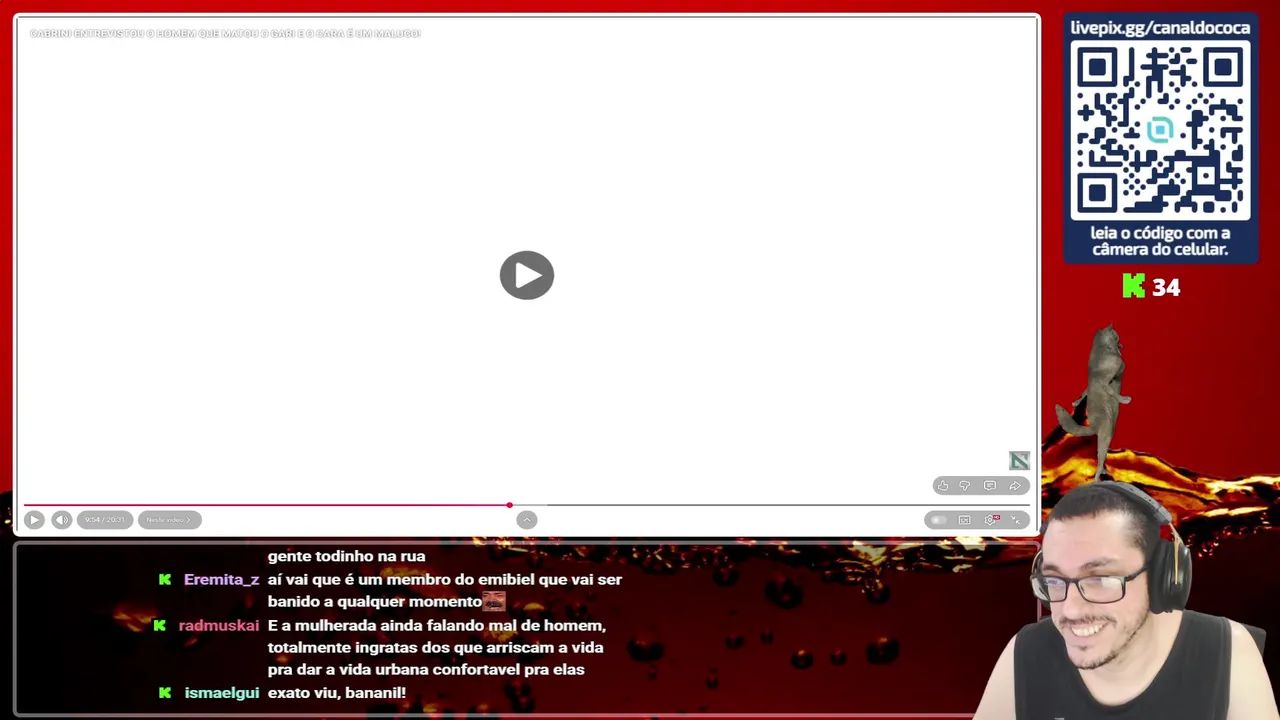Screen dimensions: 1280x720
Task: Click 'leia o código com a câmera' caption
Action: pyautogui.click(x=1160, y=241)
